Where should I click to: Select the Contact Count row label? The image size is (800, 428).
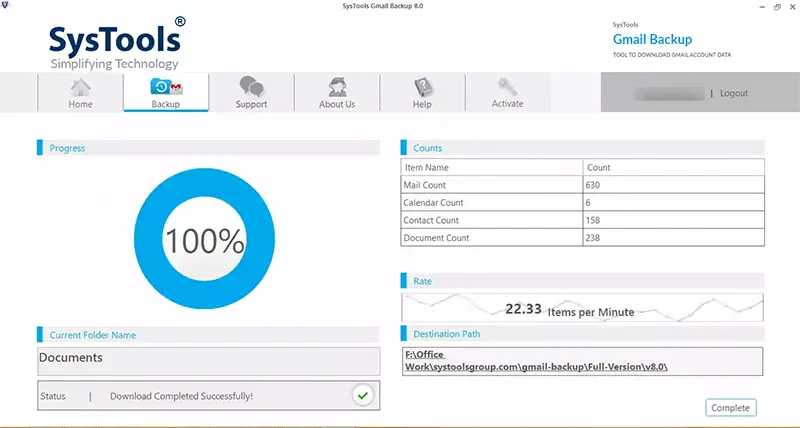(431, 220)
